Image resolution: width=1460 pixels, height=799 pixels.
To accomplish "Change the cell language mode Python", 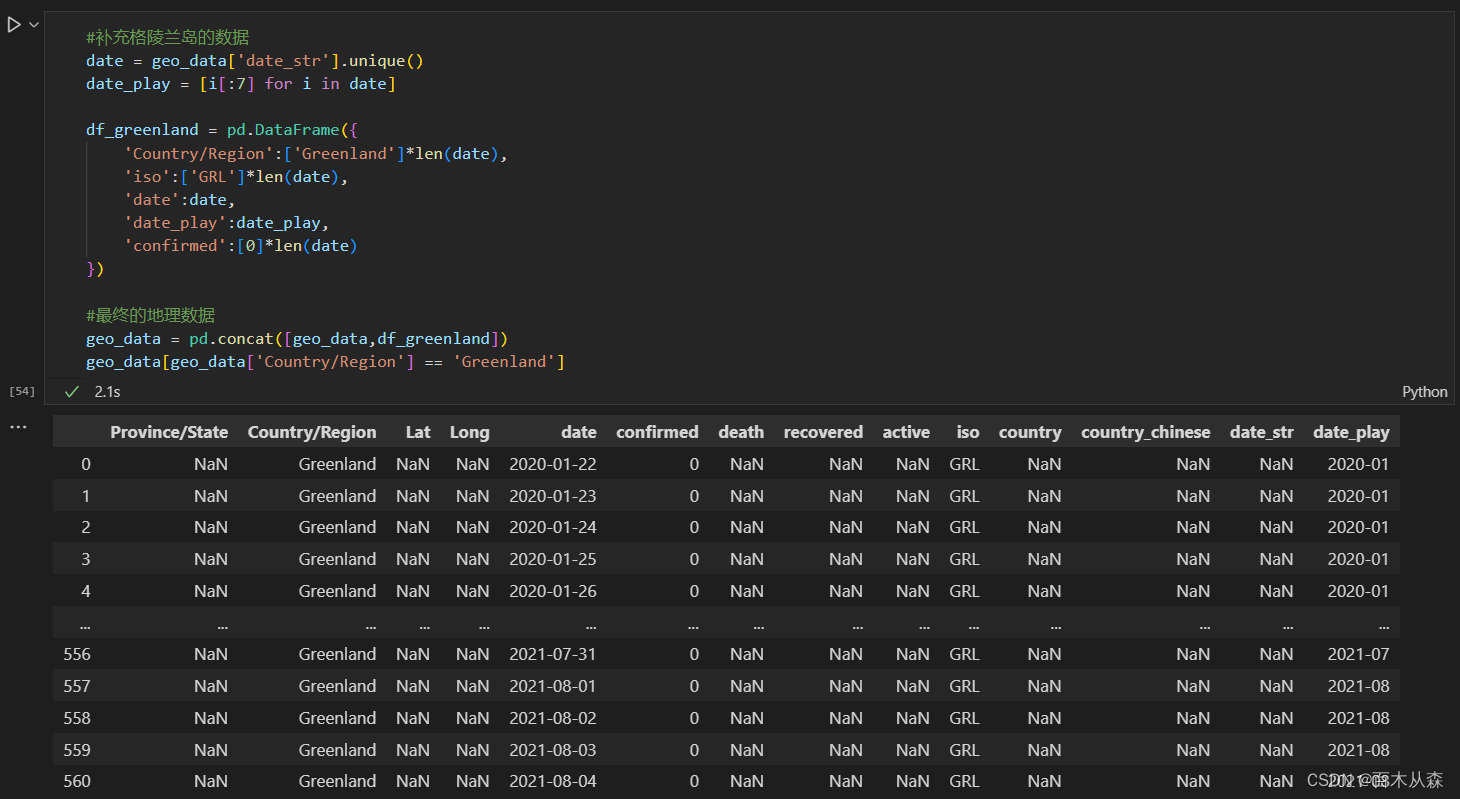I will pos(1424,392).
